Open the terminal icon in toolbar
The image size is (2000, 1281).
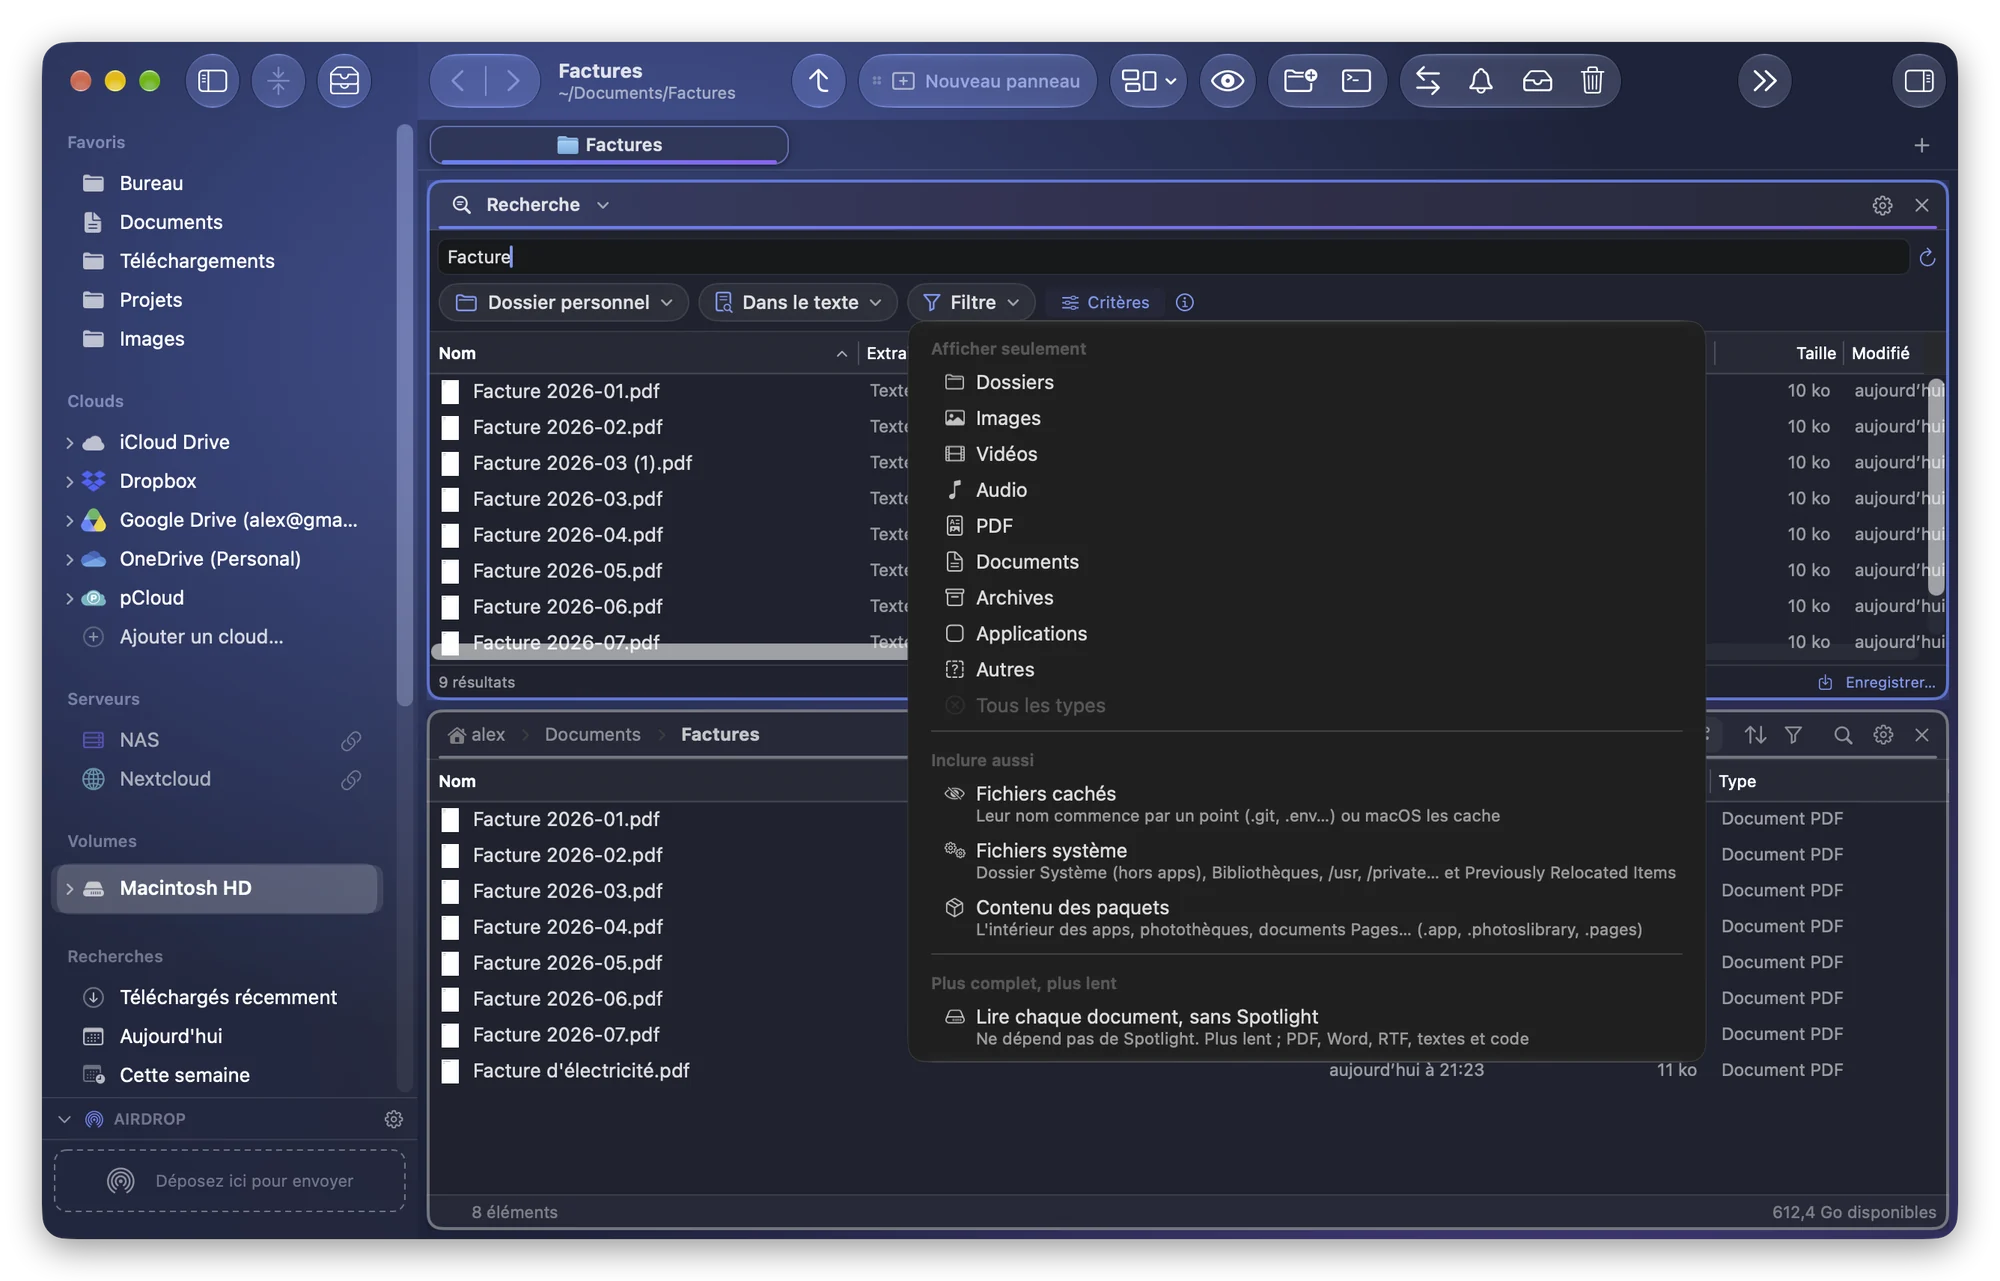pyautogui.click(x=1356, y=81)
